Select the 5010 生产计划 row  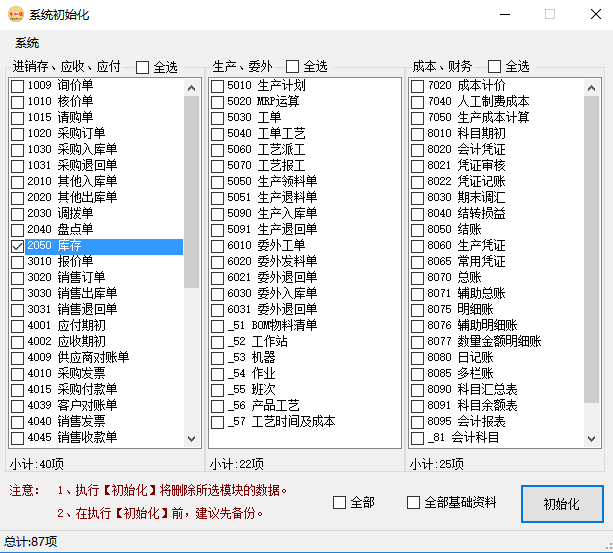(305, 86)
